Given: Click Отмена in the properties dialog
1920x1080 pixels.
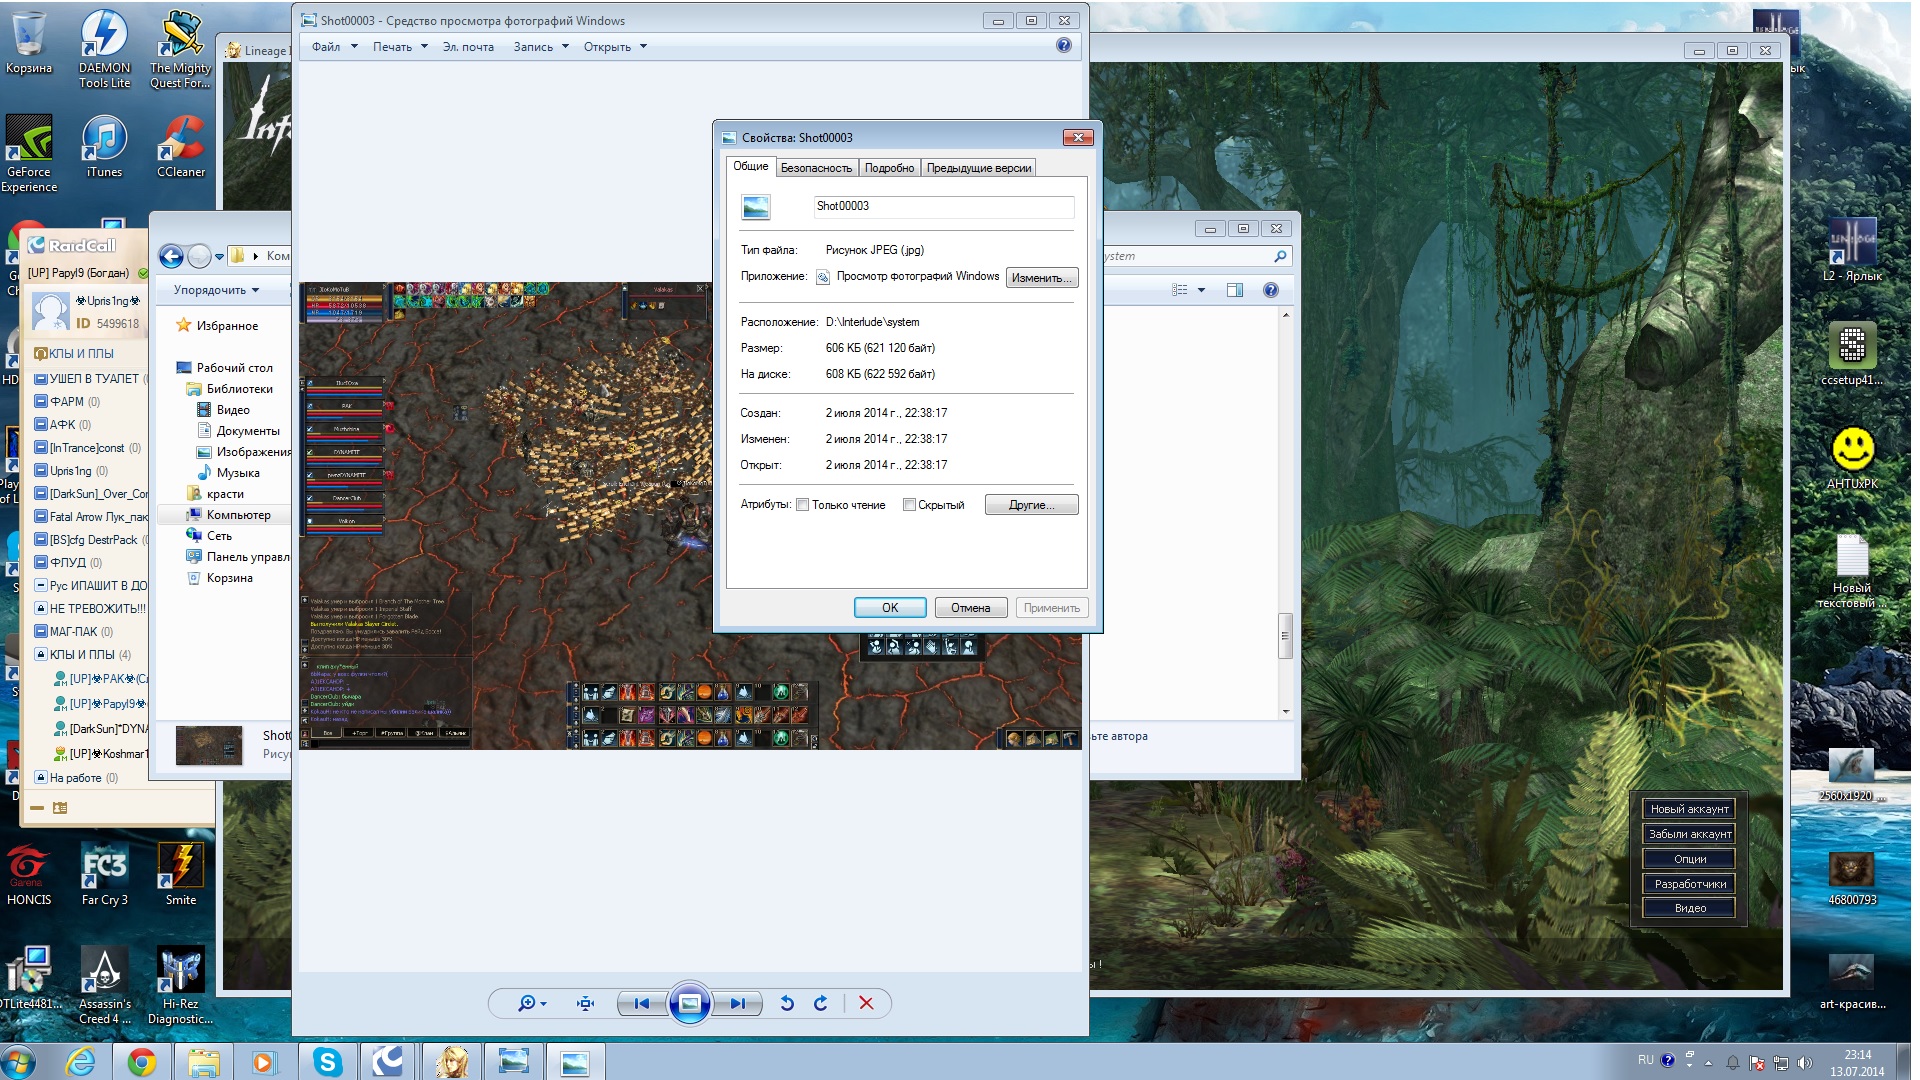Looking at the screenshot, I should coord(970,608).
